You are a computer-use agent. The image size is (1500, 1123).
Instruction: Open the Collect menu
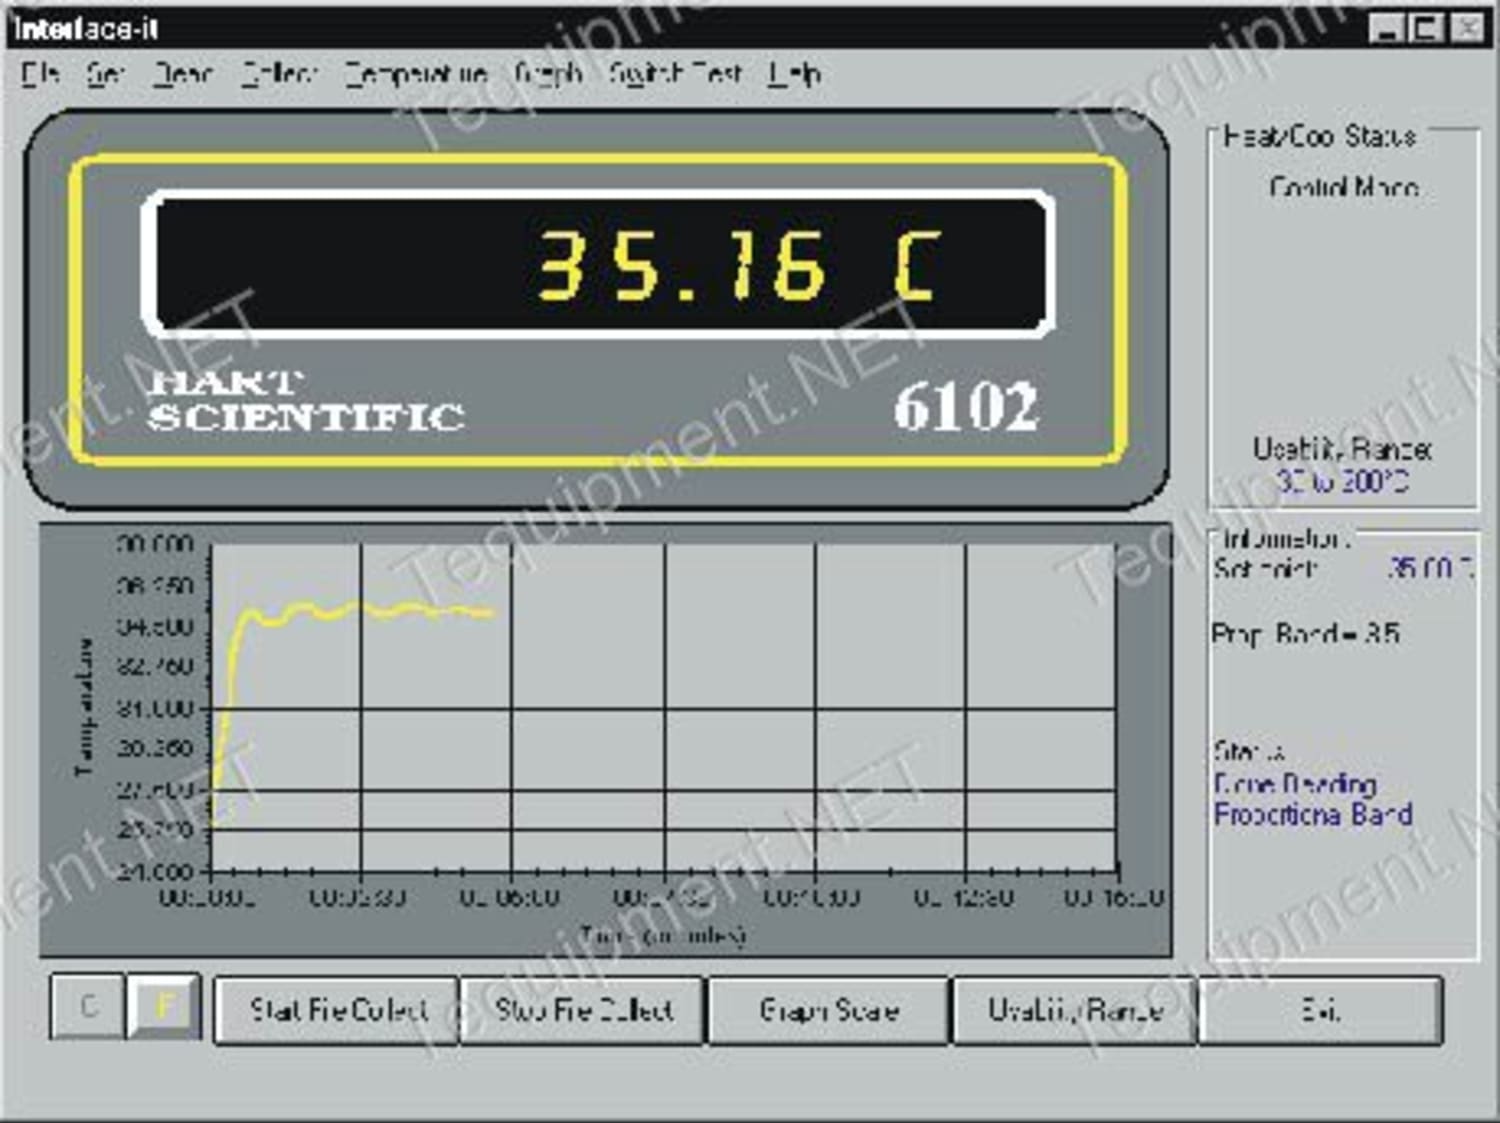click(x=280, y=74)
